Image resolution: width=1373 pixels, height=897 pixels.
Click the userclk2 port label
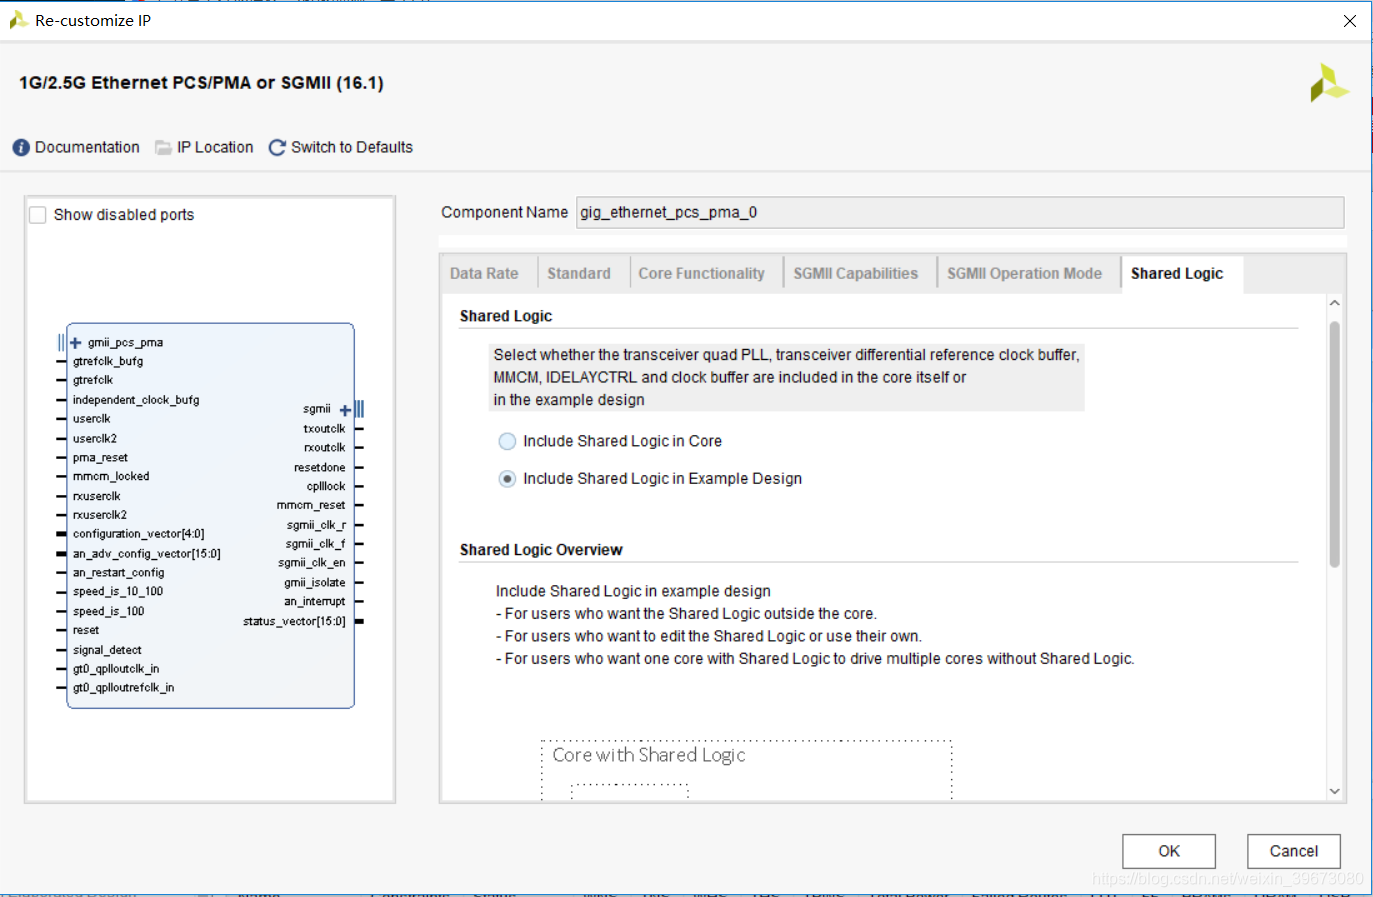click(95, 439)
